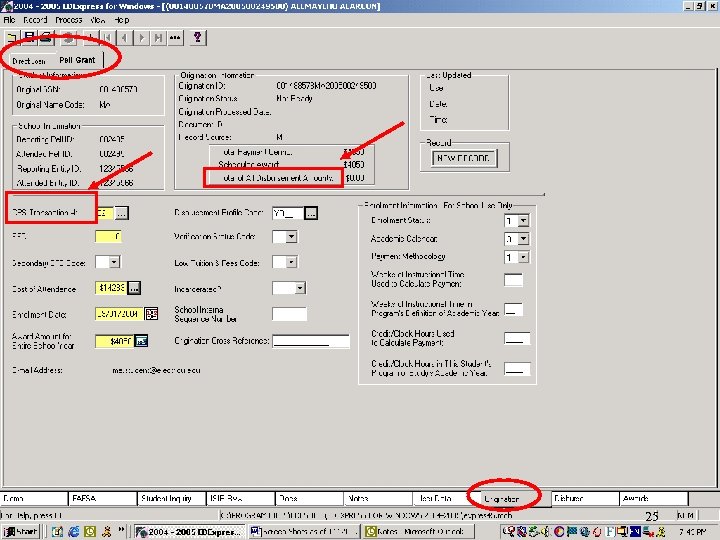Image resolution: width=720 pixels, height=540 pixels.
Task: Click the EFC input field
Action: (x=108, y=236)
